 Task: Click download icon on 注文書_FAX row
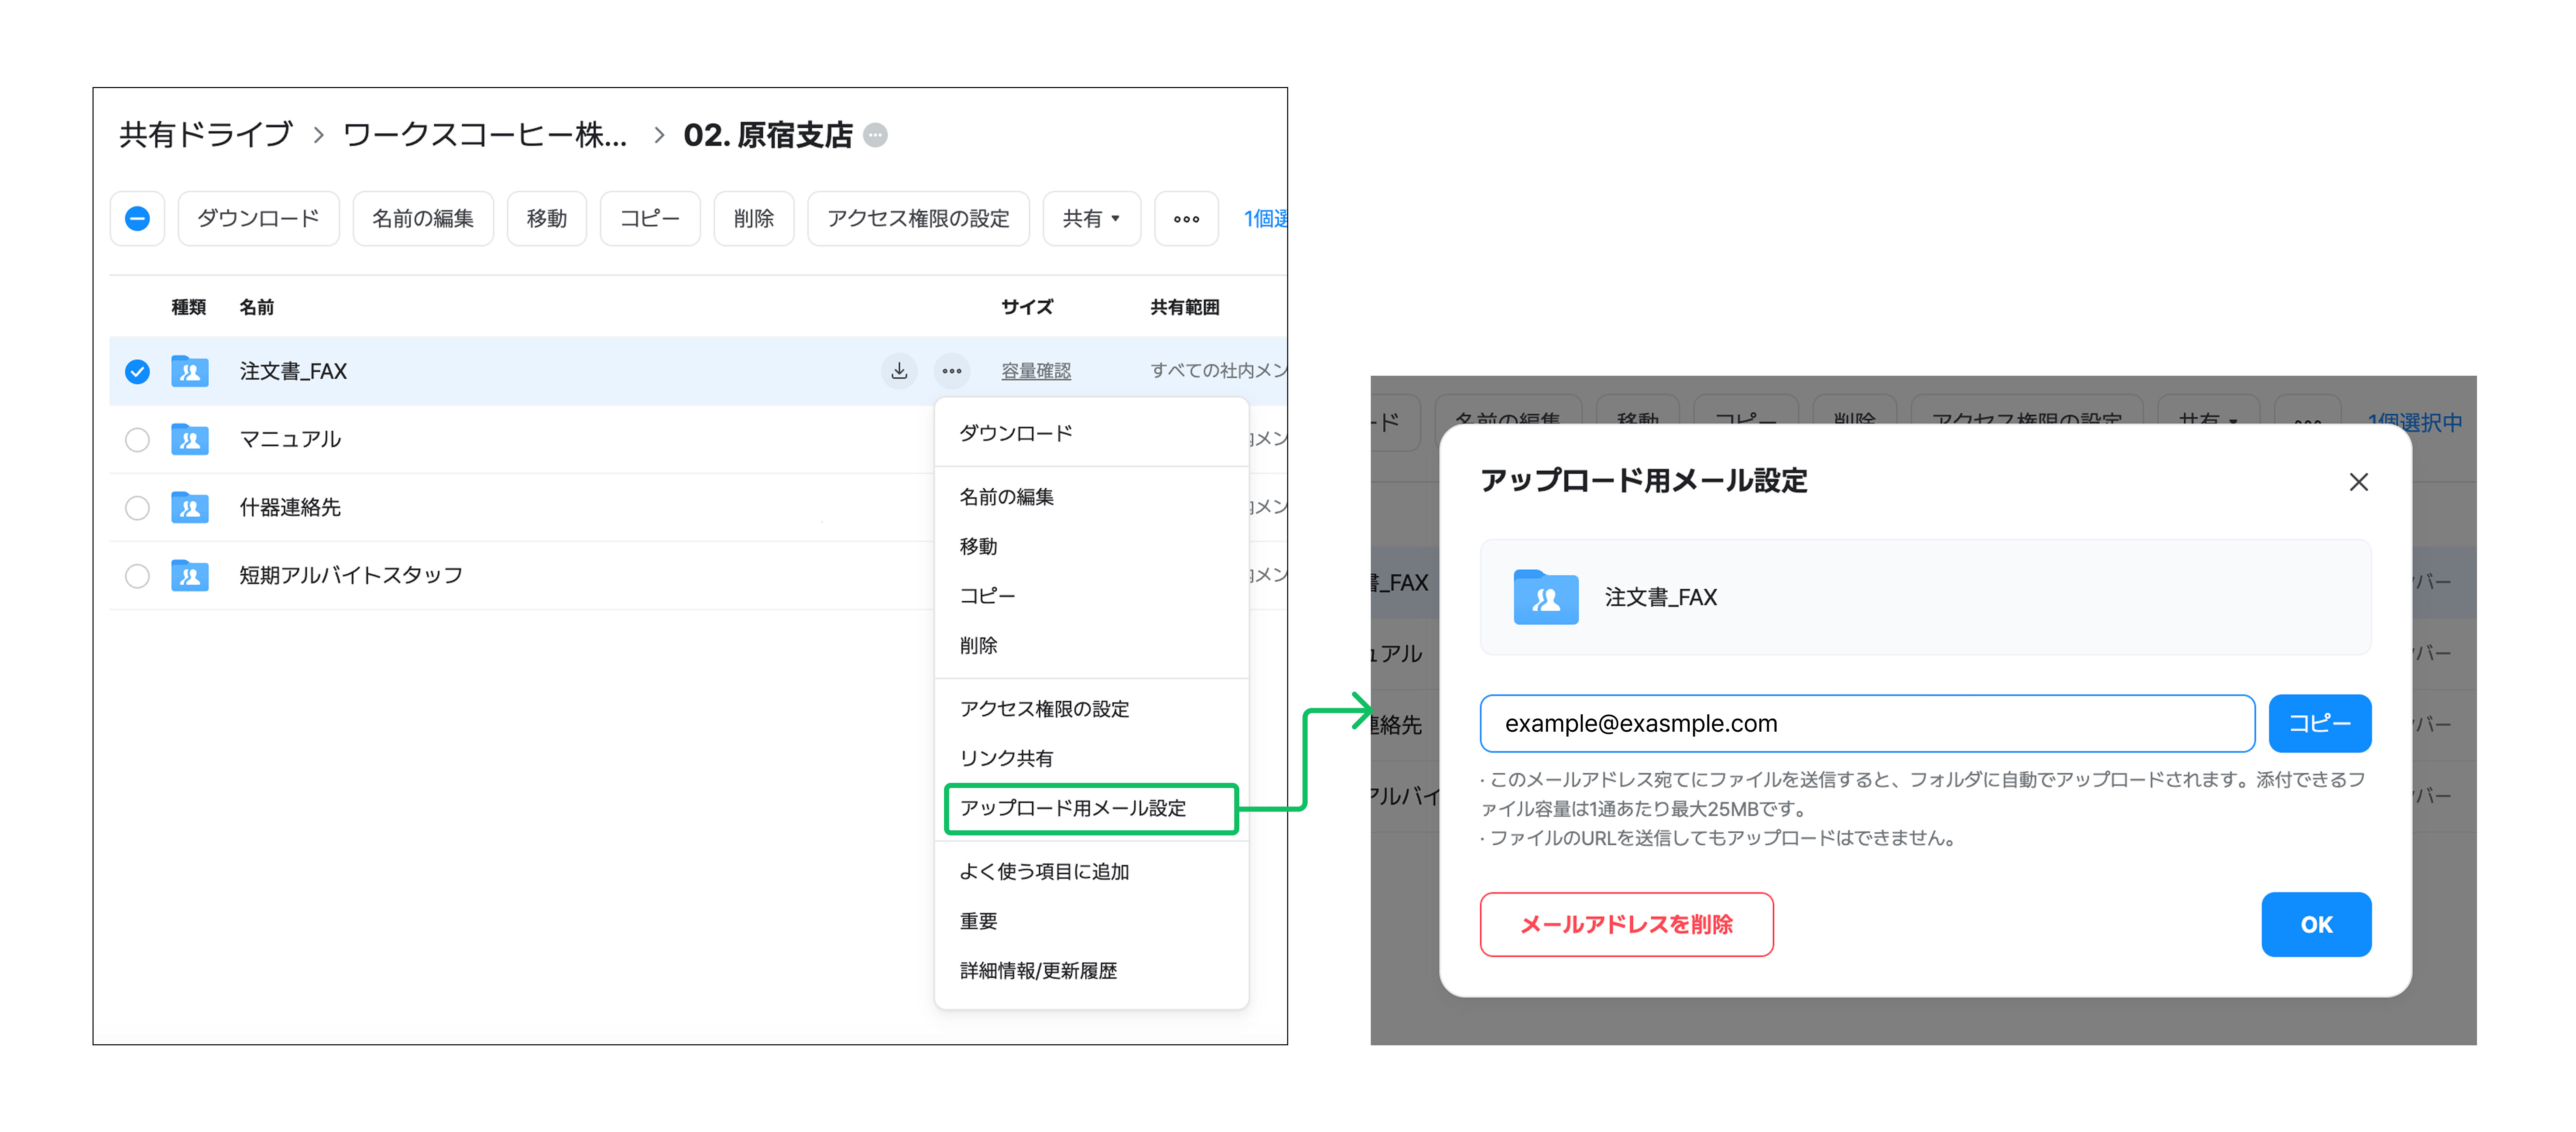click(x=899, y=371)
